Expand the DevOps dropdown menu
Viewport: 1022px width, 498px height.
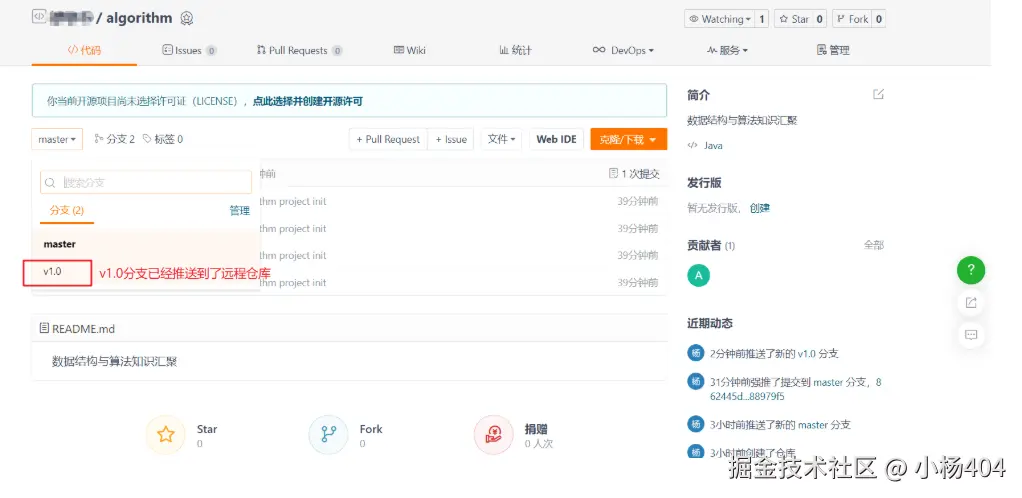[622, 50]
